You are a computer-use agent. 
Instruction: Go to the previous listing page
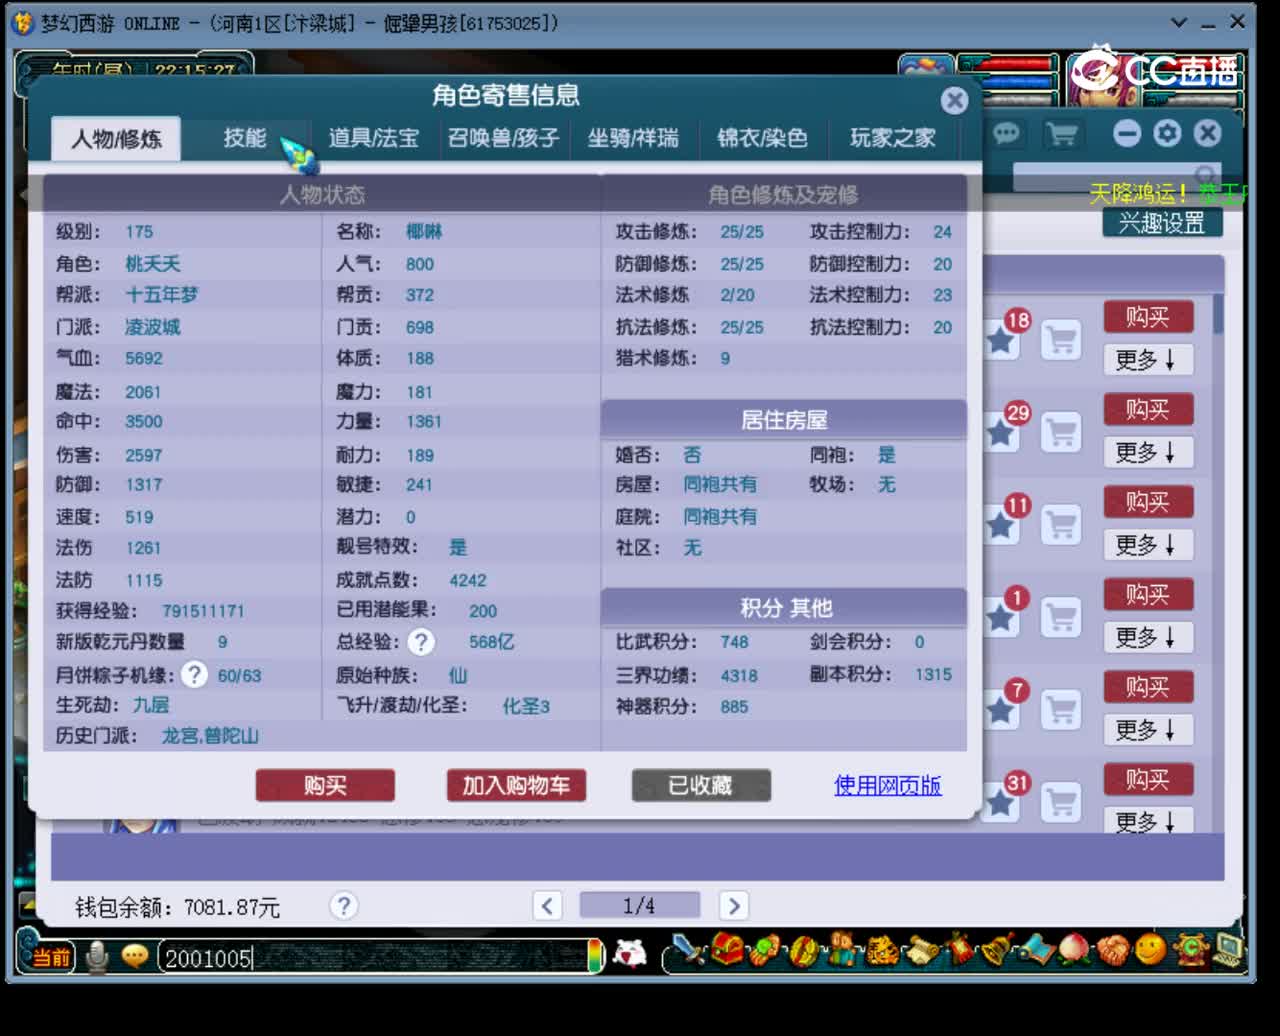click(x=547, y=906)
